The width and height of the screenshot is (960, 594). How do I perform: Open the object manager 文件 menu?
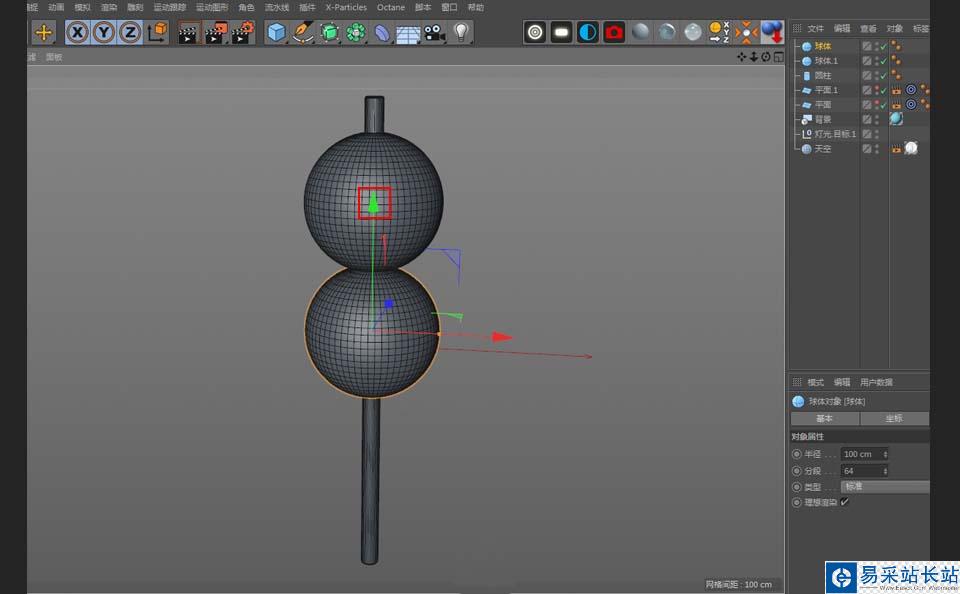point(816,29)
